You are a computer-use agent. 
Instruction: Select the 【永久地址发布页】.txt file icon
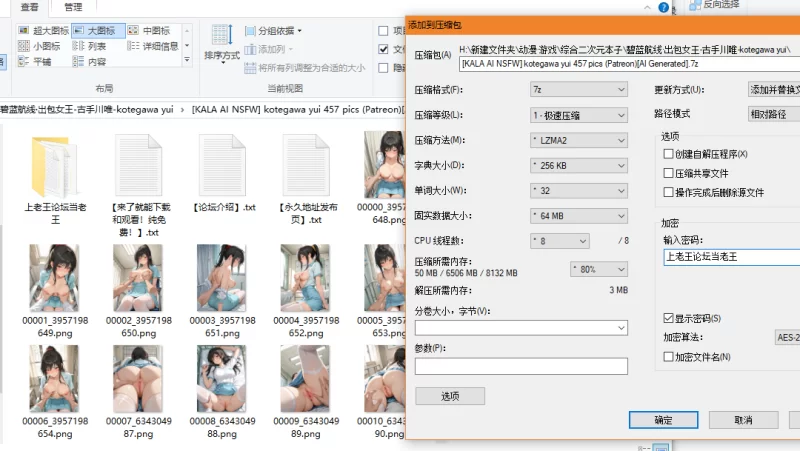tap(306, 167)
